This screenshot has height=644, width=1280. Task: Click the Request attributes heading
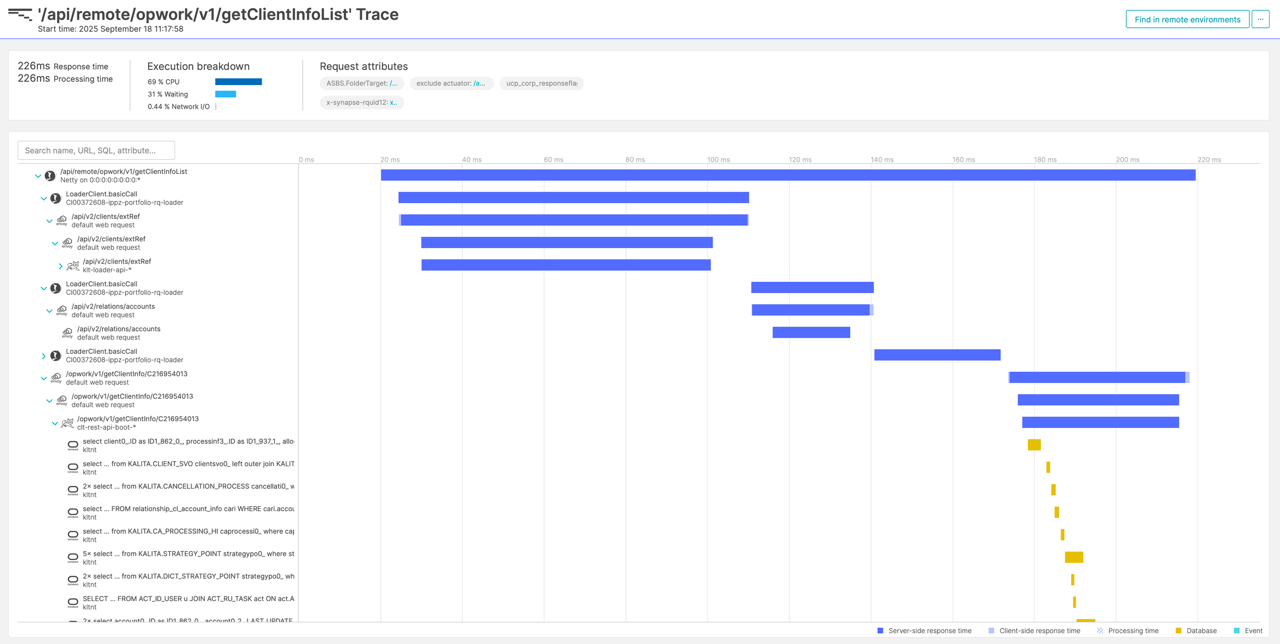[x=364, y=66]
